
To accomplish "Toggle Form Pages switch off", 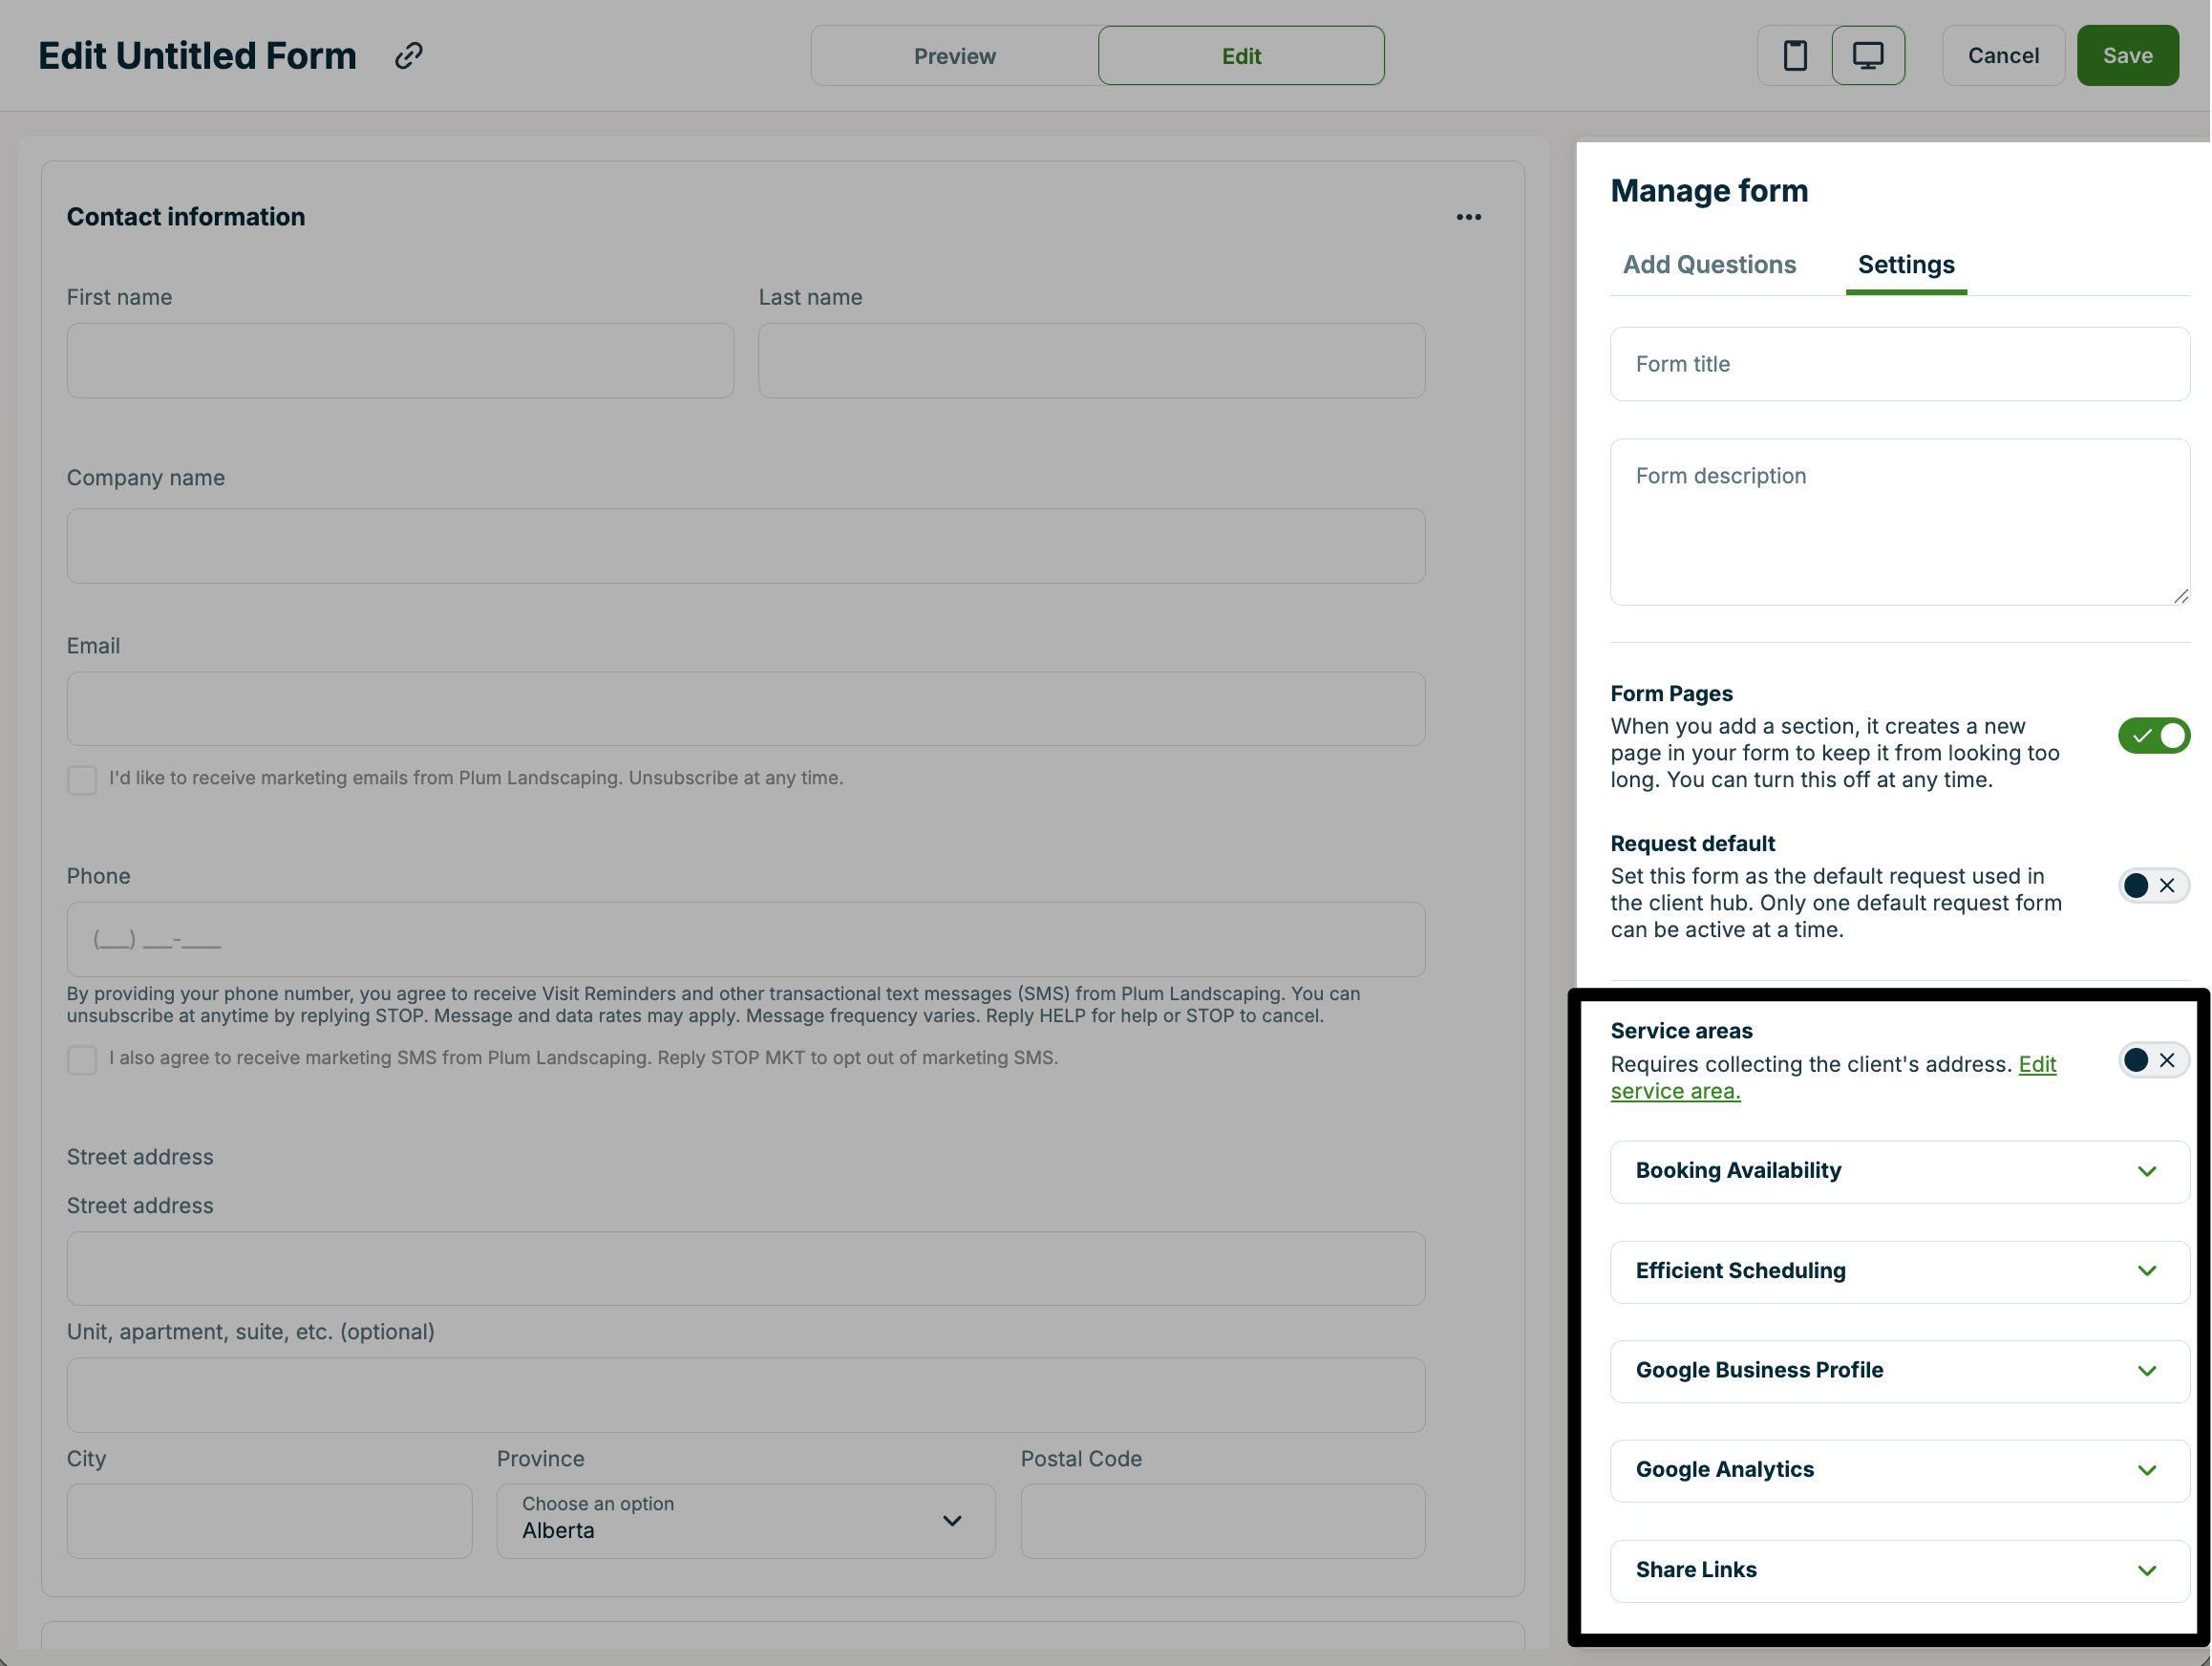I will 2153,735.
